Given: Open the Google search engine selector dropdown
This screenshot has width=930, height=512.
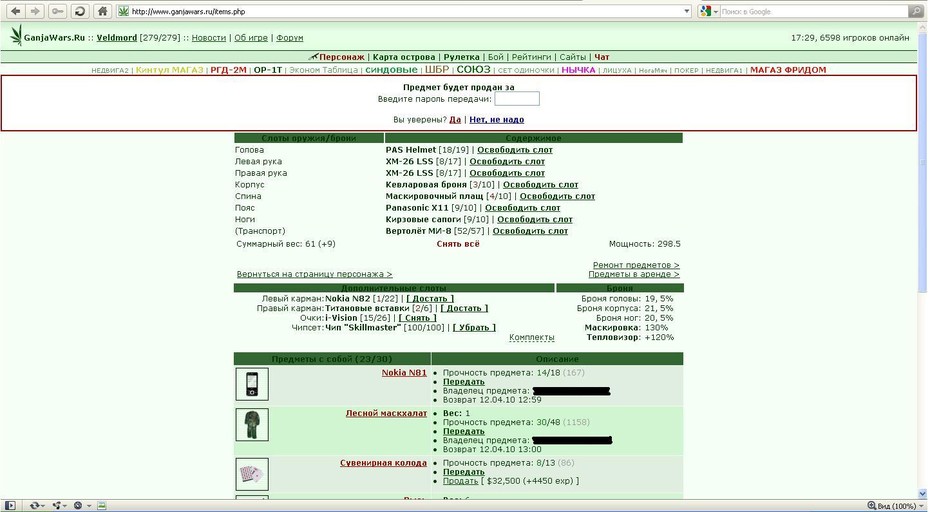Looking at the screenshot, I should pos(709,11).
